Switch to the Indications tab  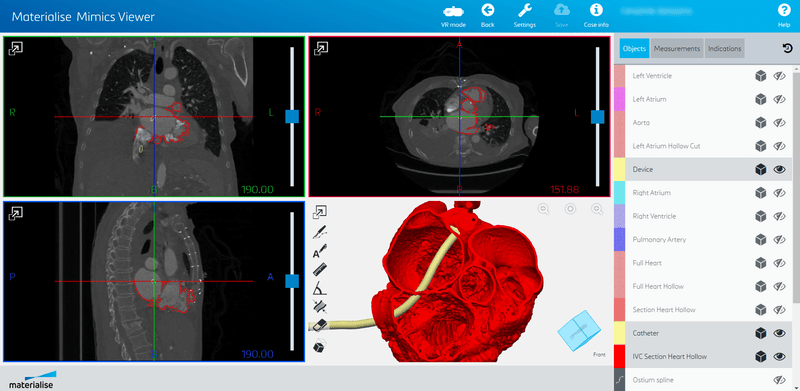point(724,48)
